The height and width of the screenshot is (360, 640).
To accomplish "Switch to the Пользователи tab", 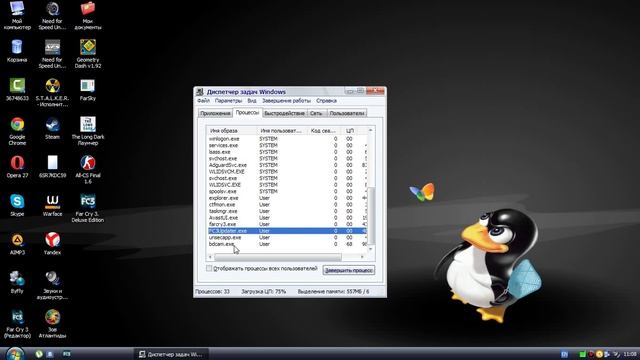I will click(347, 113).
